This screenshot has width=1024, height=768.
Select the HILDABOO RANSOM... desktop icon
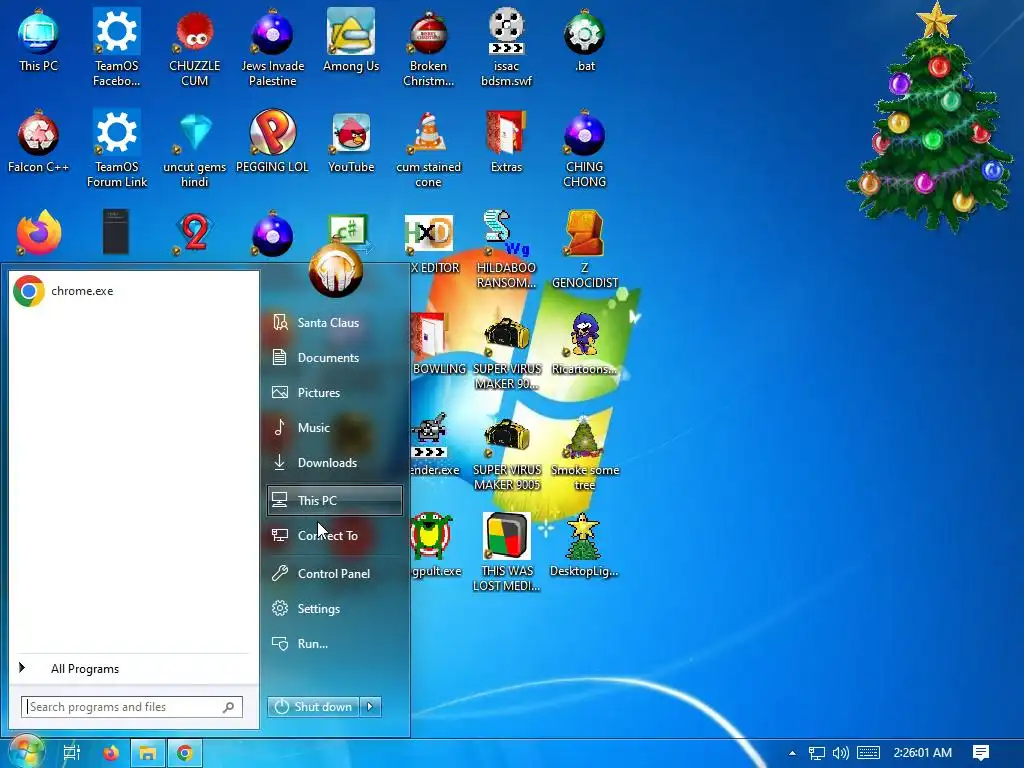(x=506, y=248)
